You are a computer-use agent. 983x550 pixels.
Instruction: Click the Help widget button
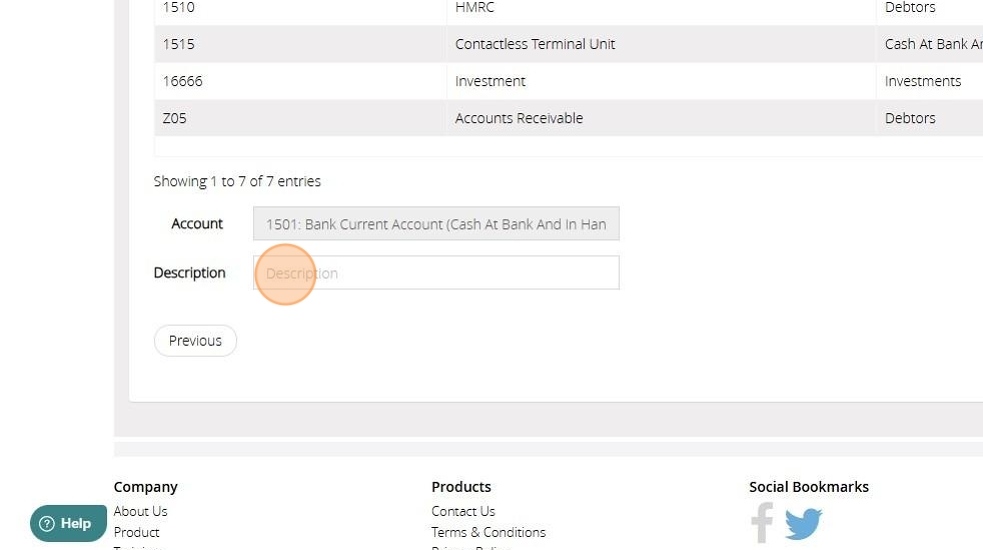[68, 523]
